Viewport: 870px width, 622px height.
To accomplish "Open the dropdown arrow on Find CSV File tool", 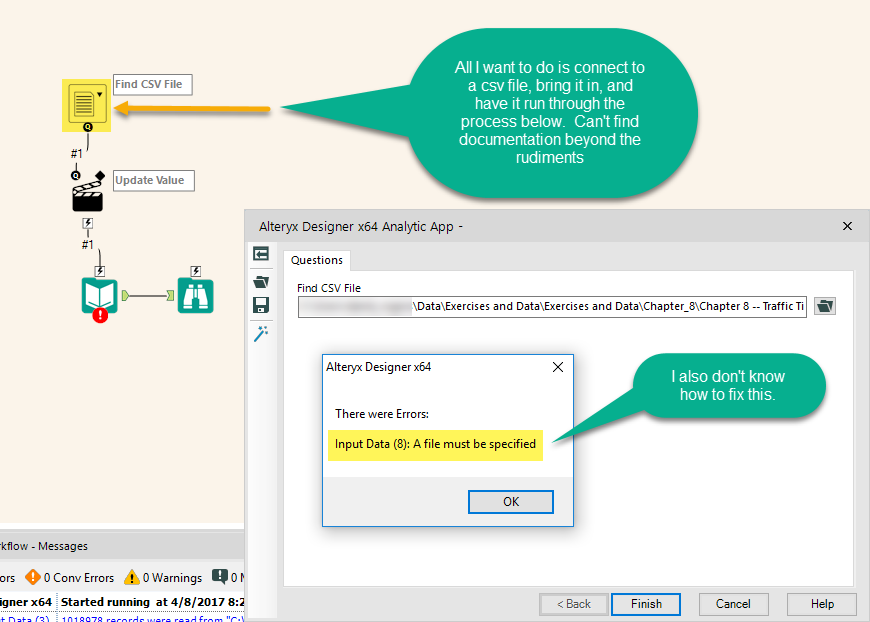I will pyautogui.click(x=100, y=94).
